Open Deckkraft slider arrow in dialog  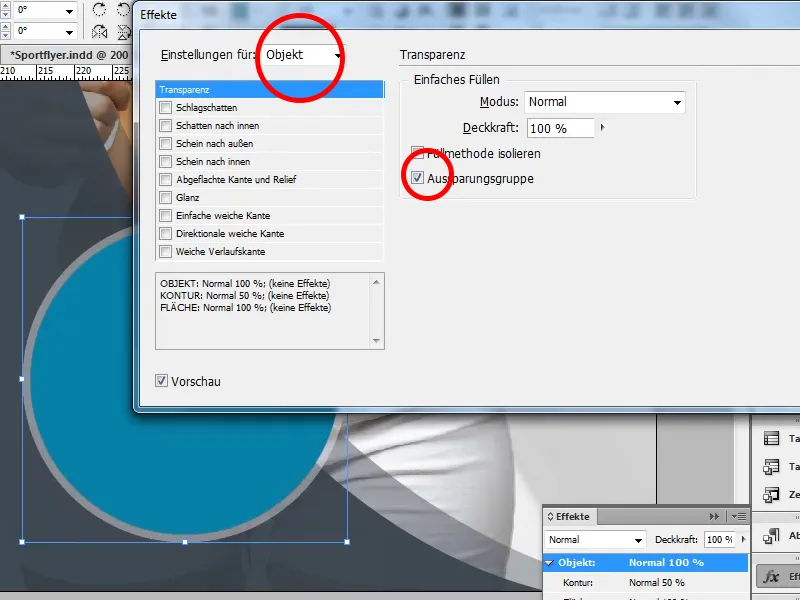coord(602,128)
